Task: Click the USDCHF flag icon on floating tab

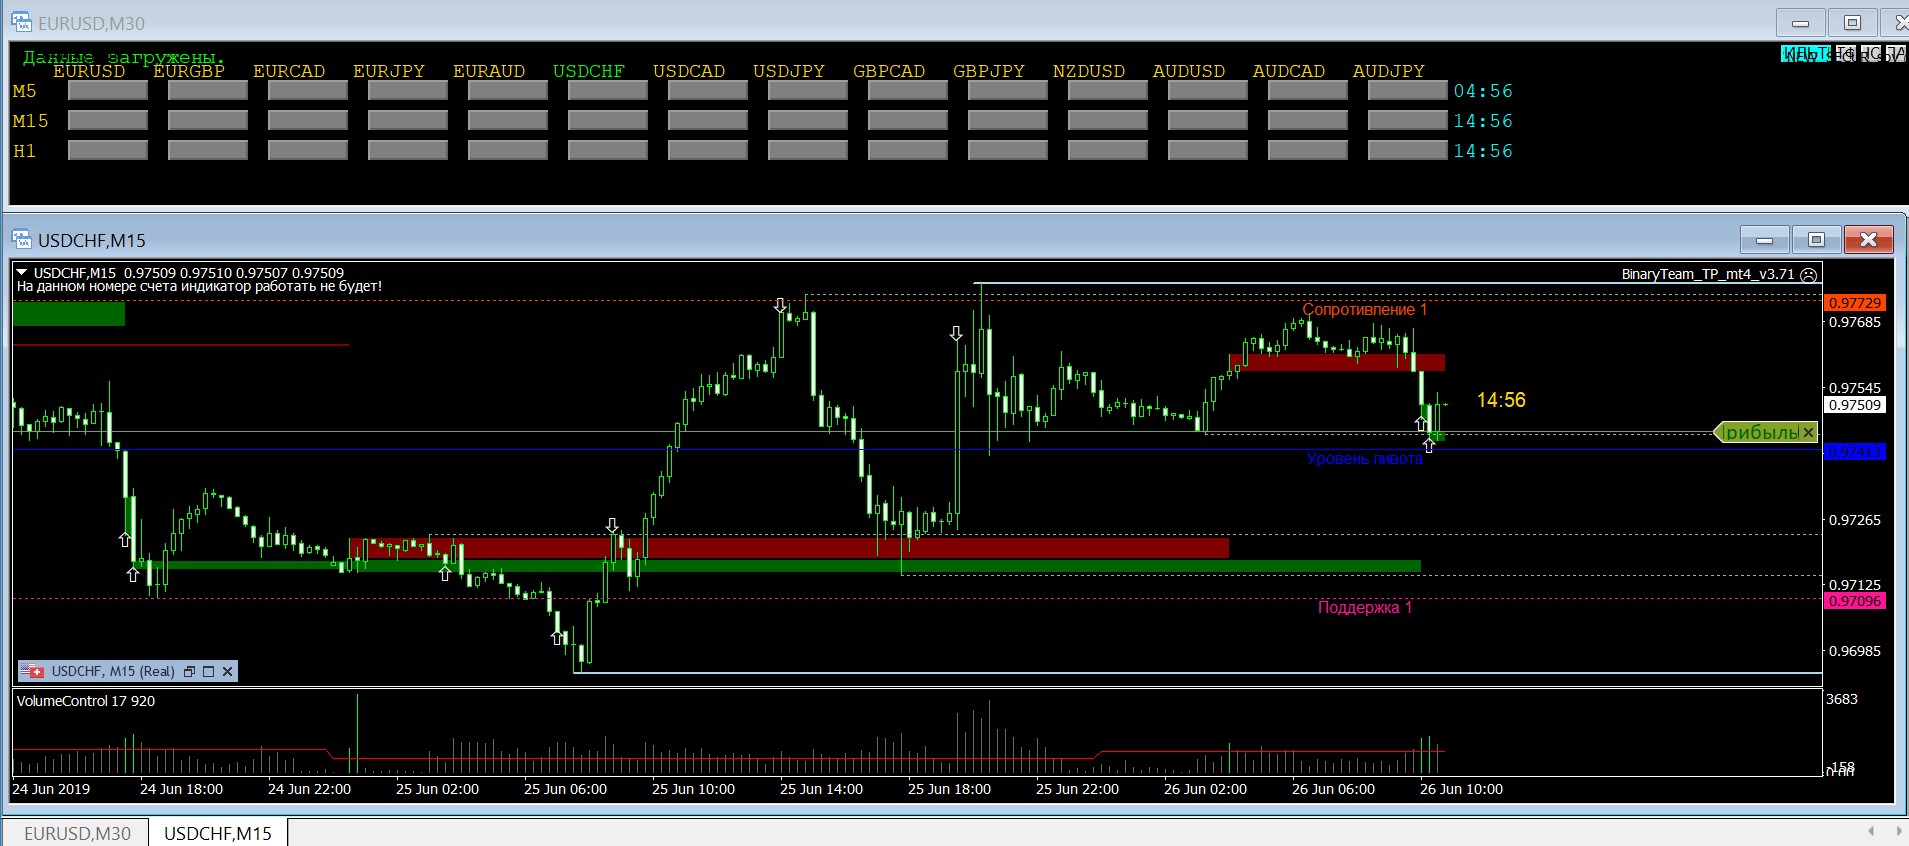Action: click(33, 672)
